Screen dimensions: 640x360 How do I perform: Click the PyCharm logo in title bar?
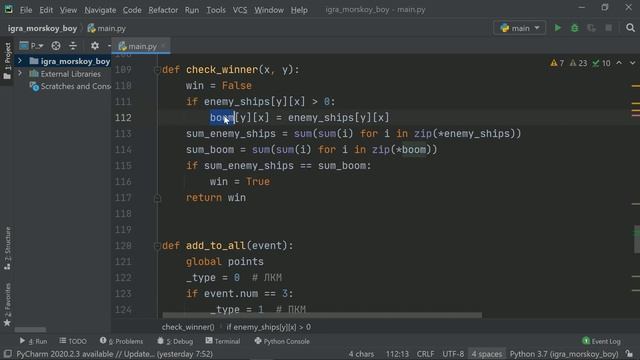(x=9, y=9)
